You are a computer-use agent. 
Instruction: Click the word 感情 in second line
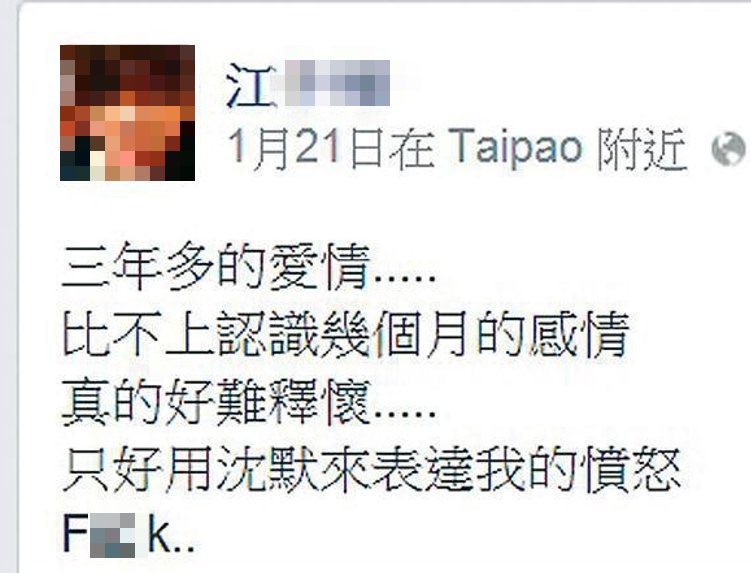579,334
